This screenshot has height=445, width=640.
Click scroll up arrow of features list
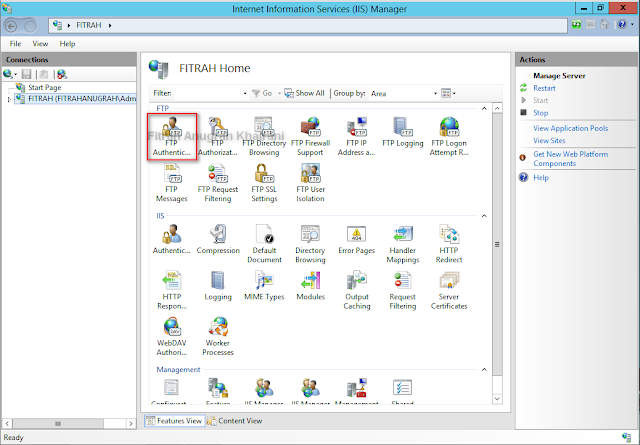pyautogui.click(x=497, y=109)
